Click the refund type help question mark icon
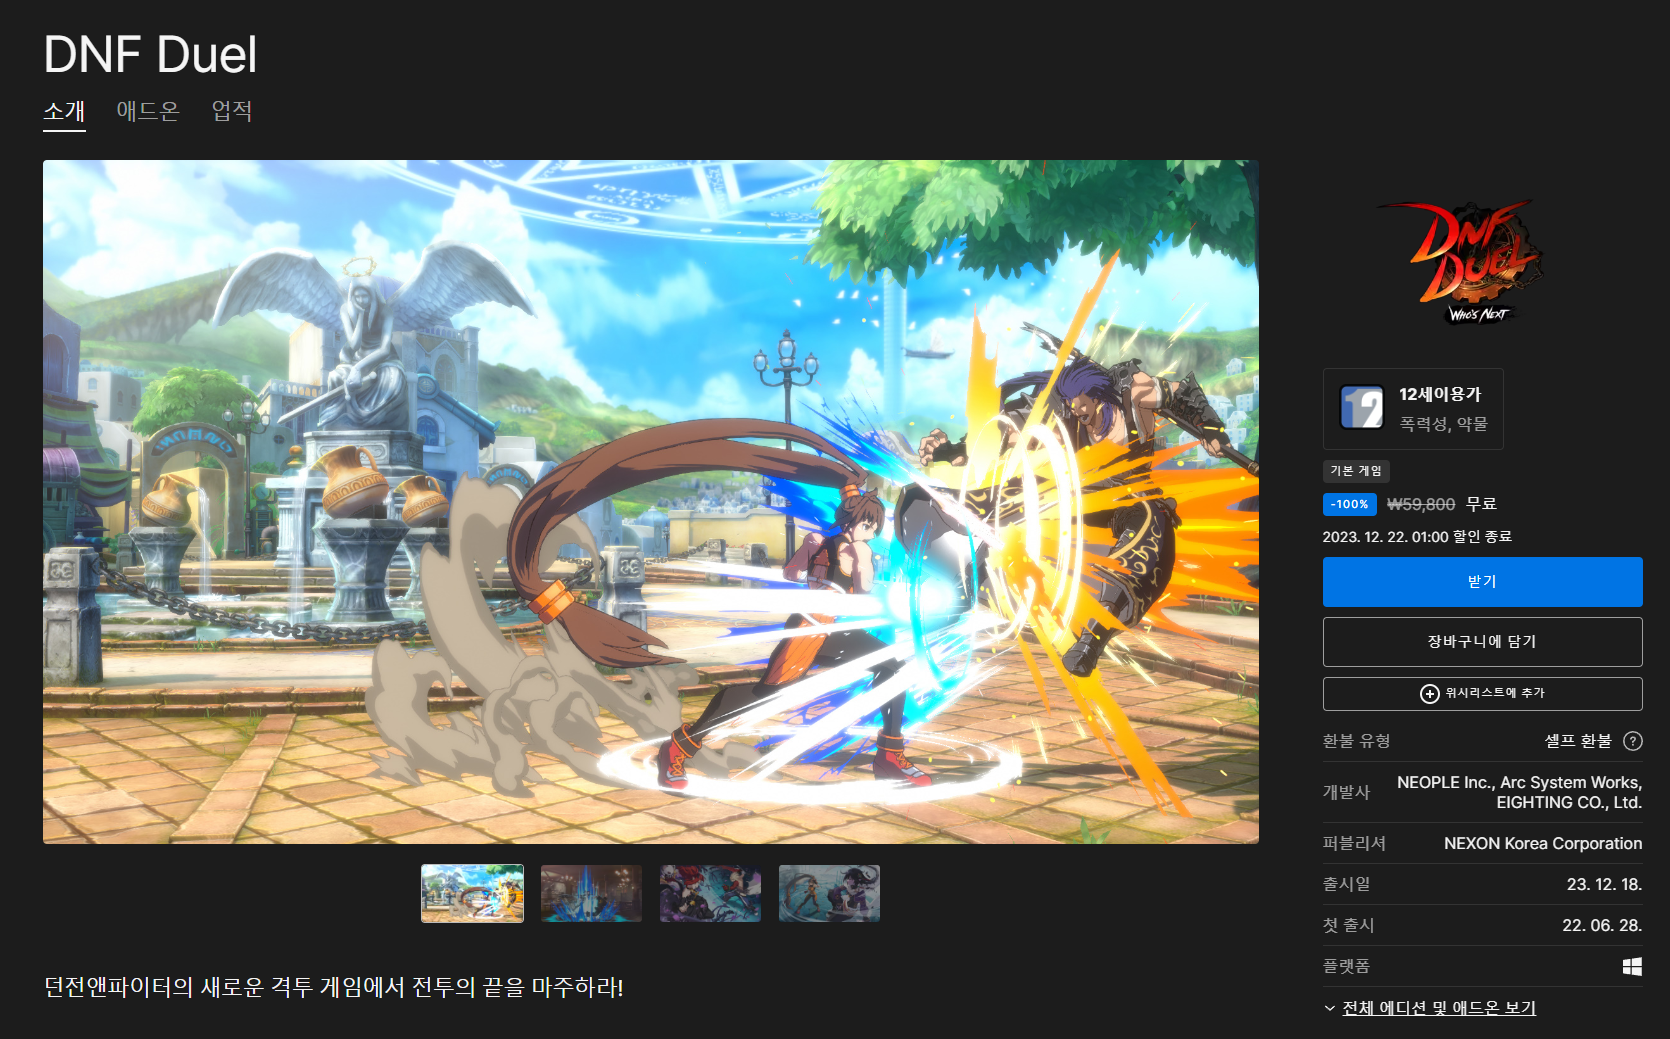This screenshot has height=1039, width=1670. pyautogui.click(x=1633, y=741)
